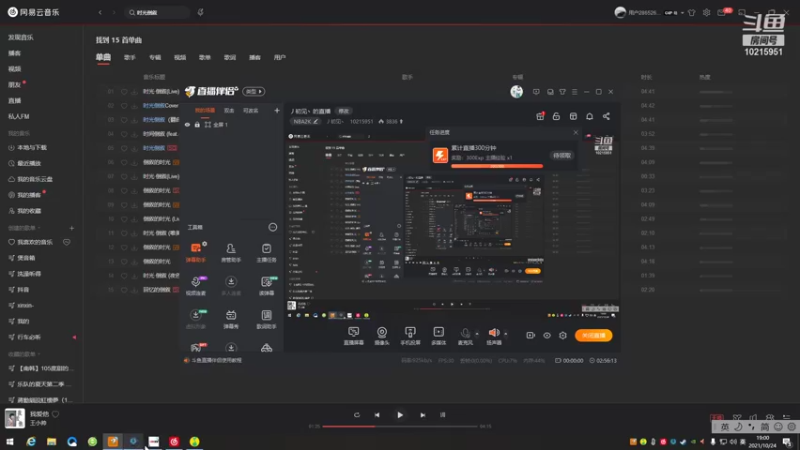This screenshot has width=800, height=450.
Task: Click the skin shirt icon in NetEase title bar
Action: click(x=691, y=12)
